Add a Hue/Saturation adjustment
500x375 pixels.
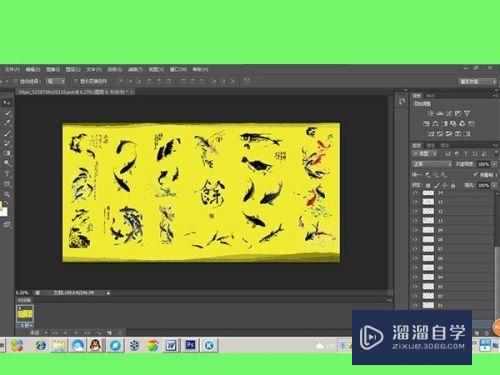(x=426, y=124)
